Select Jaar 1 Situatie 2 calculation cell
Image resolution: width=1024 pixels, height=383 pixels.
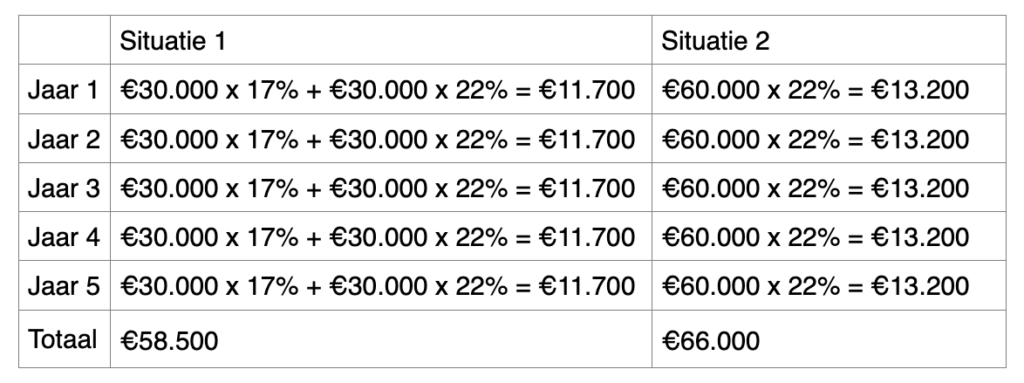(829, 89)
